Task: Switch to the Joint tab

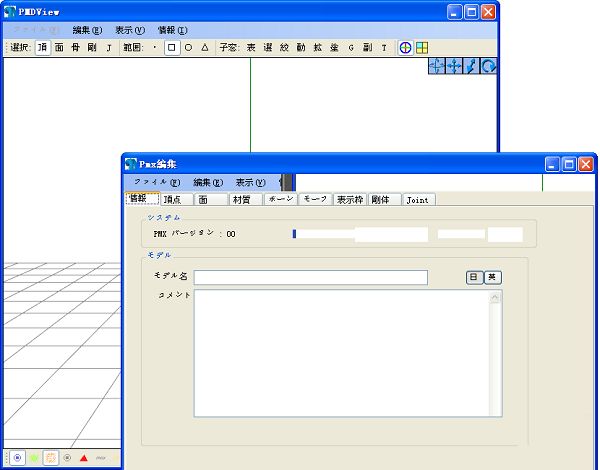Action: (x=418, y=199)
